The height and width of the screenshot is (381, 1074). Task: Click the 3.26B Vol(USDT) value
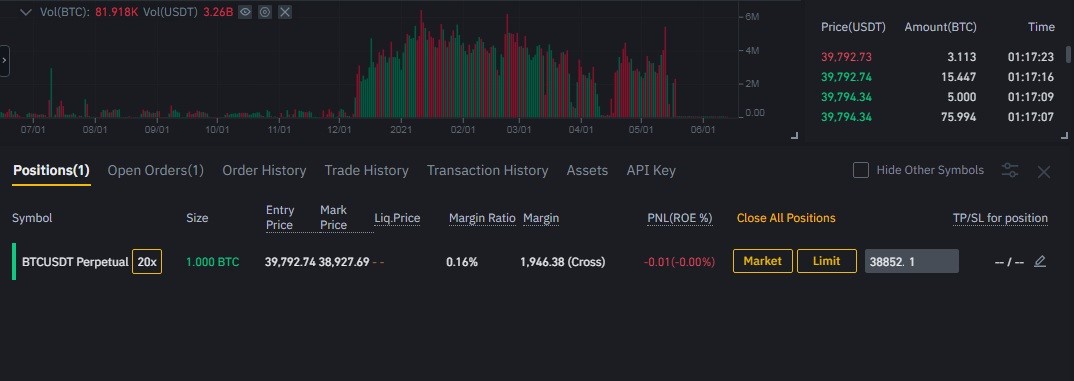tap(218, 12)
